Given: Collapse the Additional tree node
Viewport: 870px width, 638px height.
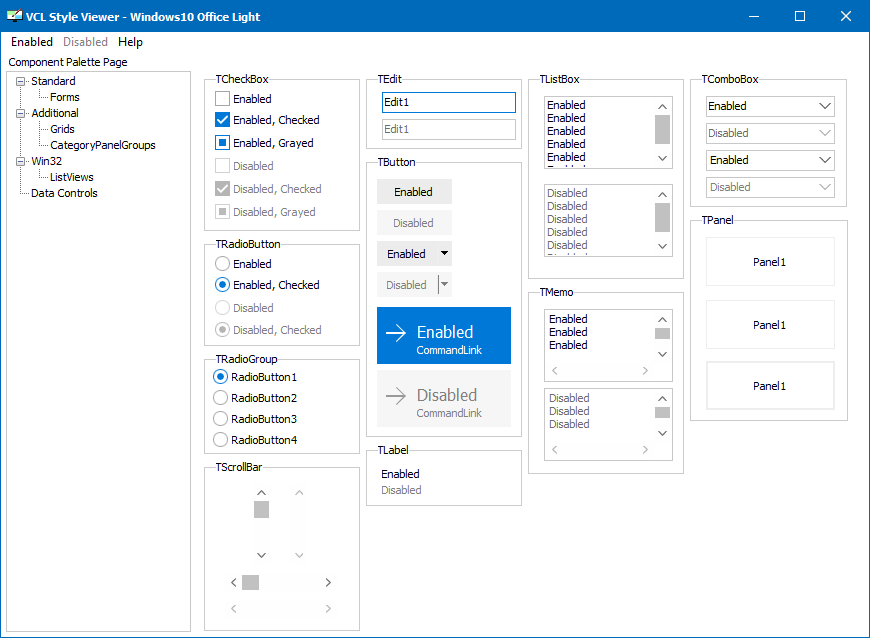Looking at the screenshot, I should point(21,113).
